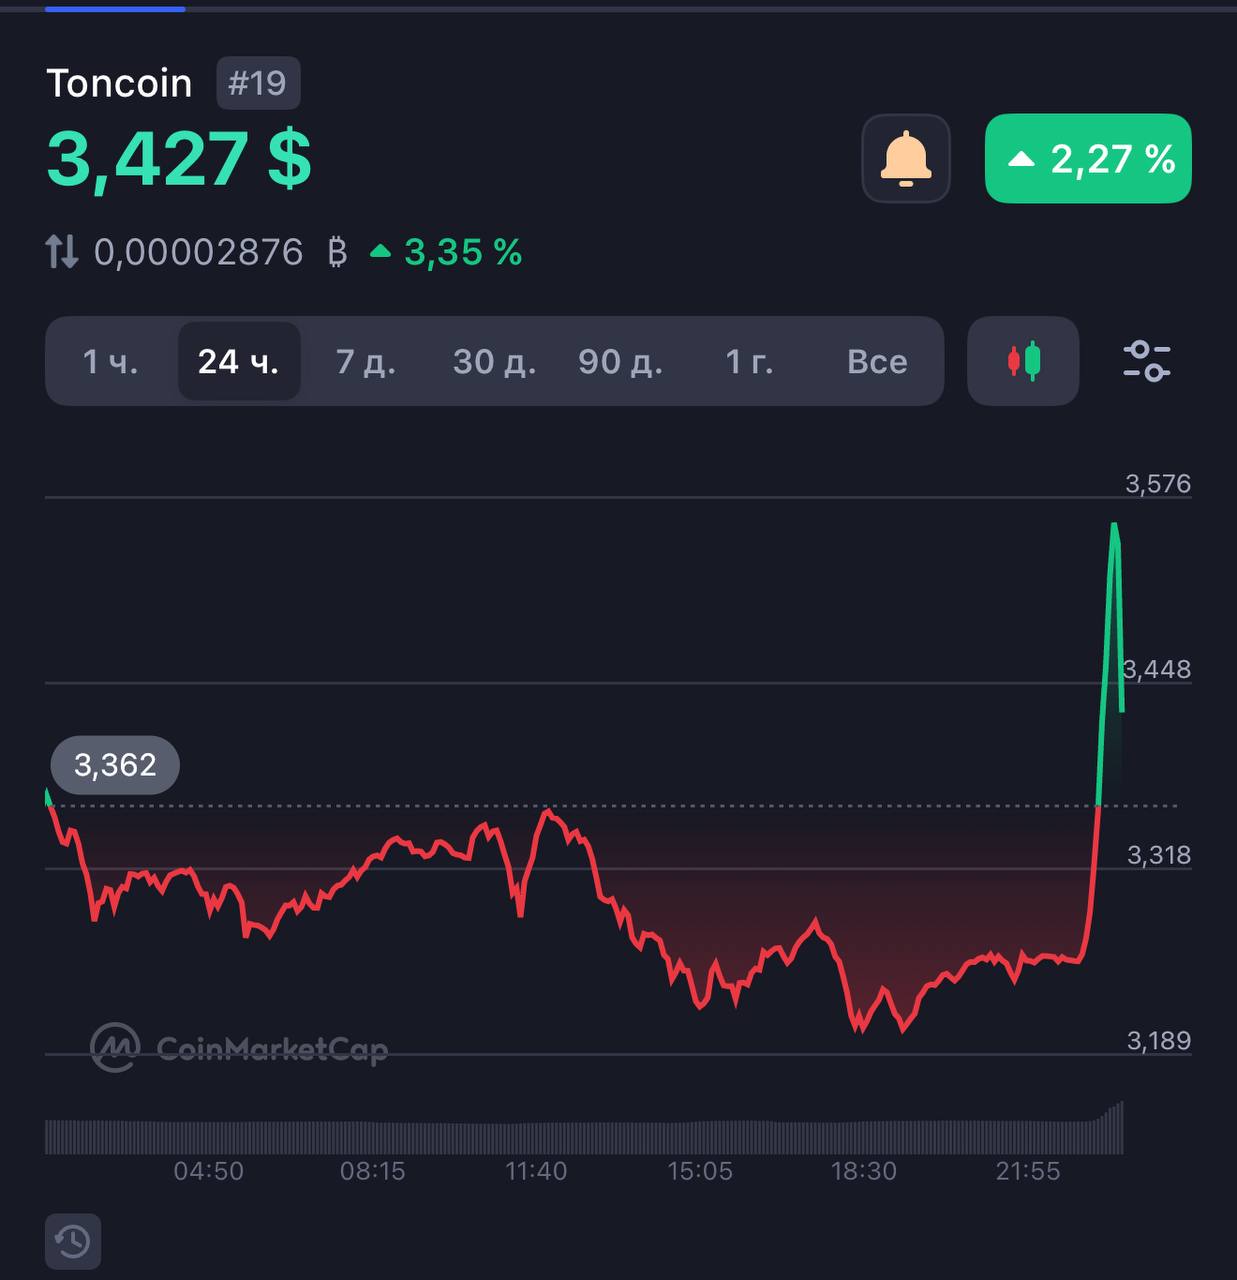Image resolution: width=1237 pixels, height=1280 pixels.
Task: Tap the 3,189 axis label
Action: [1159, 1041]
